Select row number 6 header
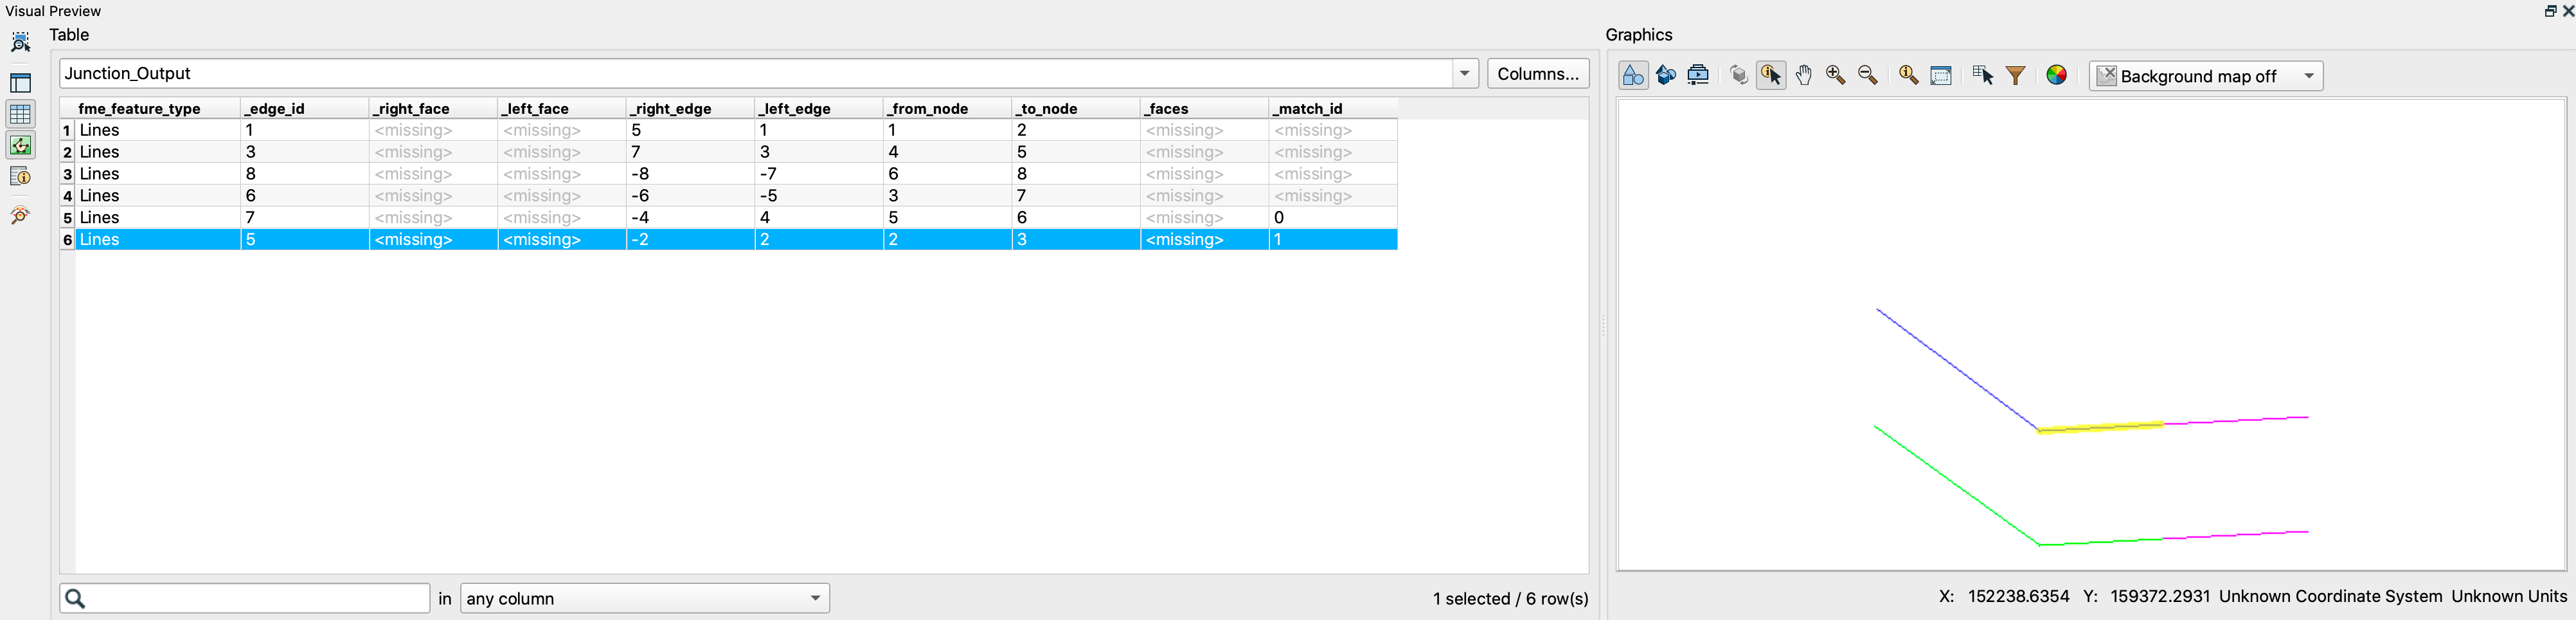Screen dimensions: 2576x620 pyautogui.click(x=67, y=240)
